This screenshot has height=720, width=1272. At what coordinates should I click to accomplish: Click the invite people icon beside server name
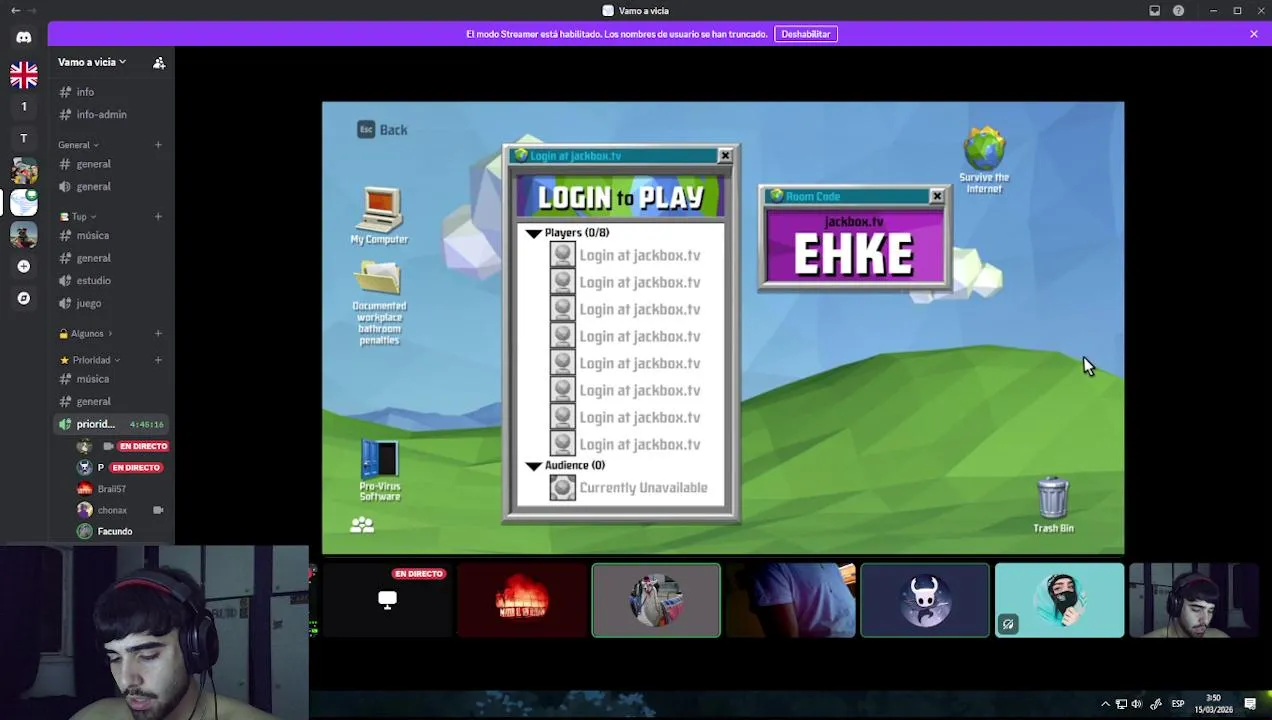click(x=159, y=62)
